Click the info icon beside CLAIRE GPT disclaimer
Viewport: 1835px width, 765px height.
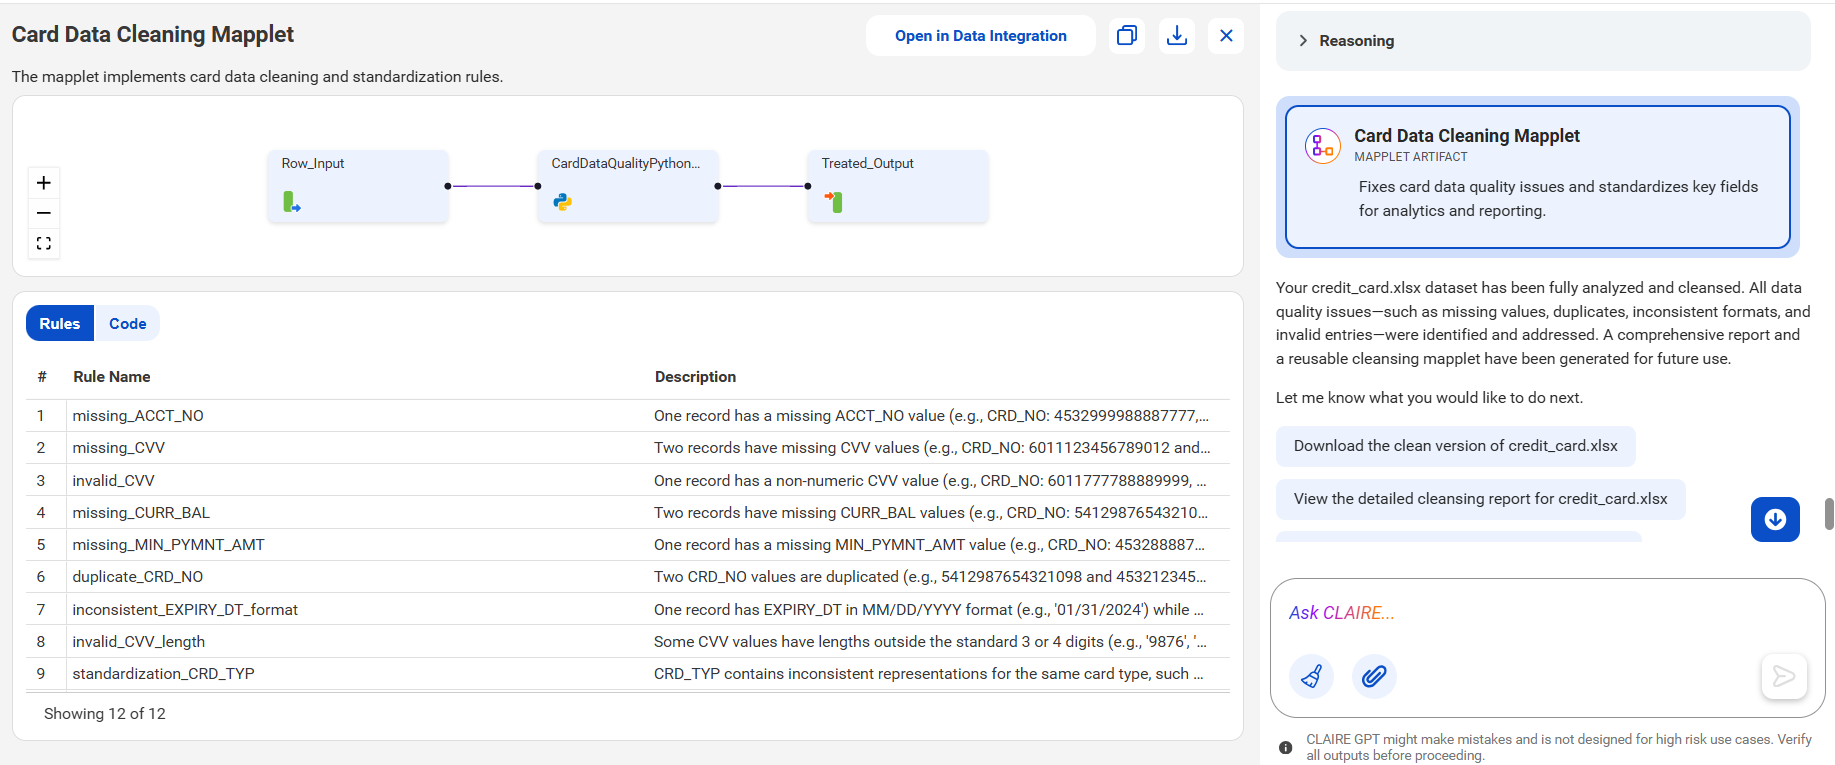[1285, 748]
